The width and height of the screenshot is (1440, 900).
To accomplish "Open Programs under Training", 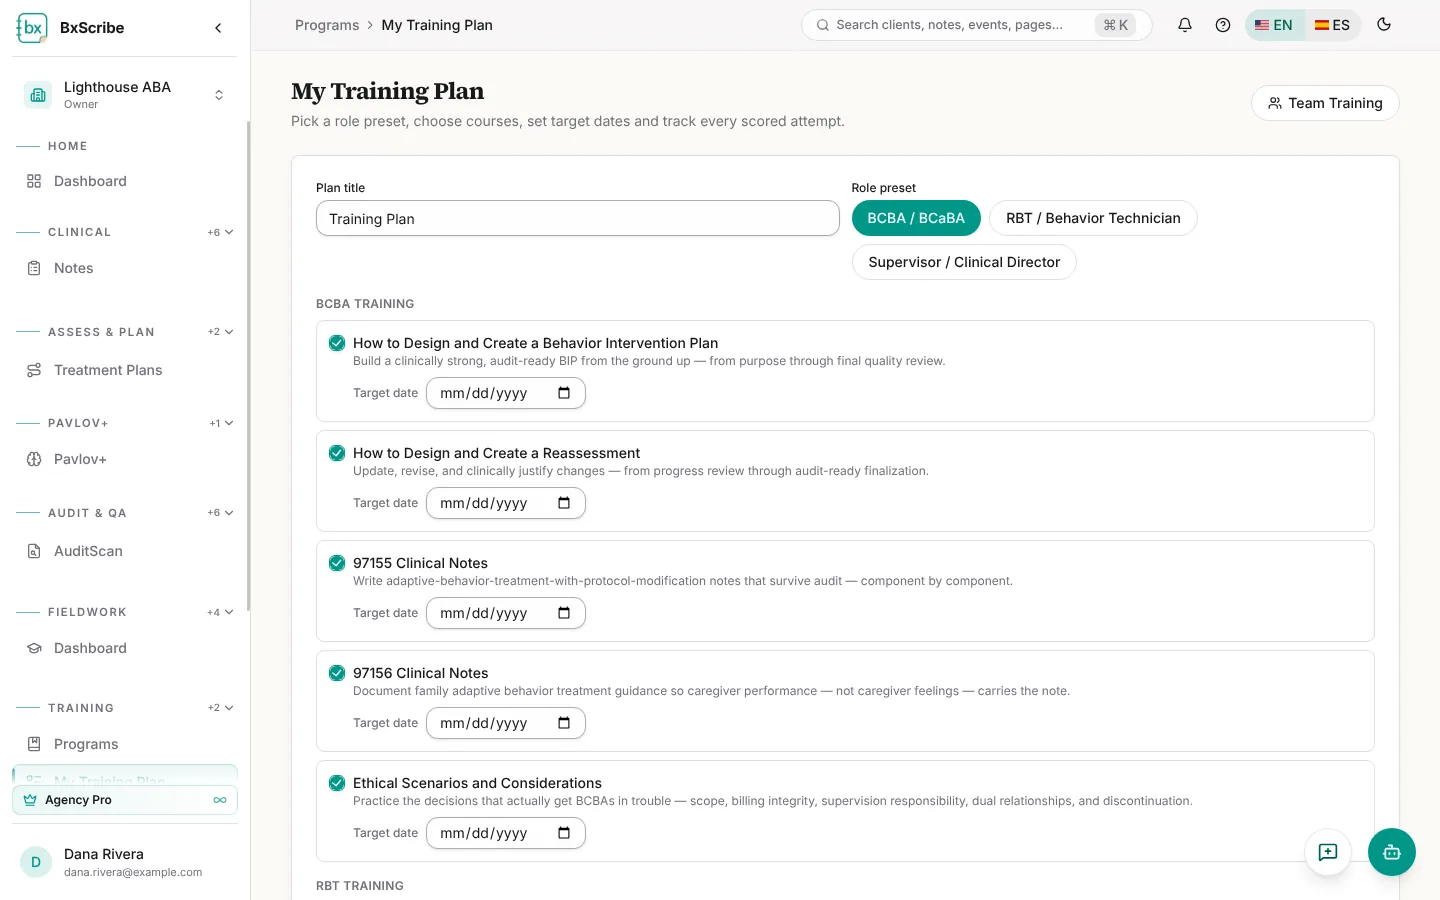I will pyautogui.click(x=125, y=744).
